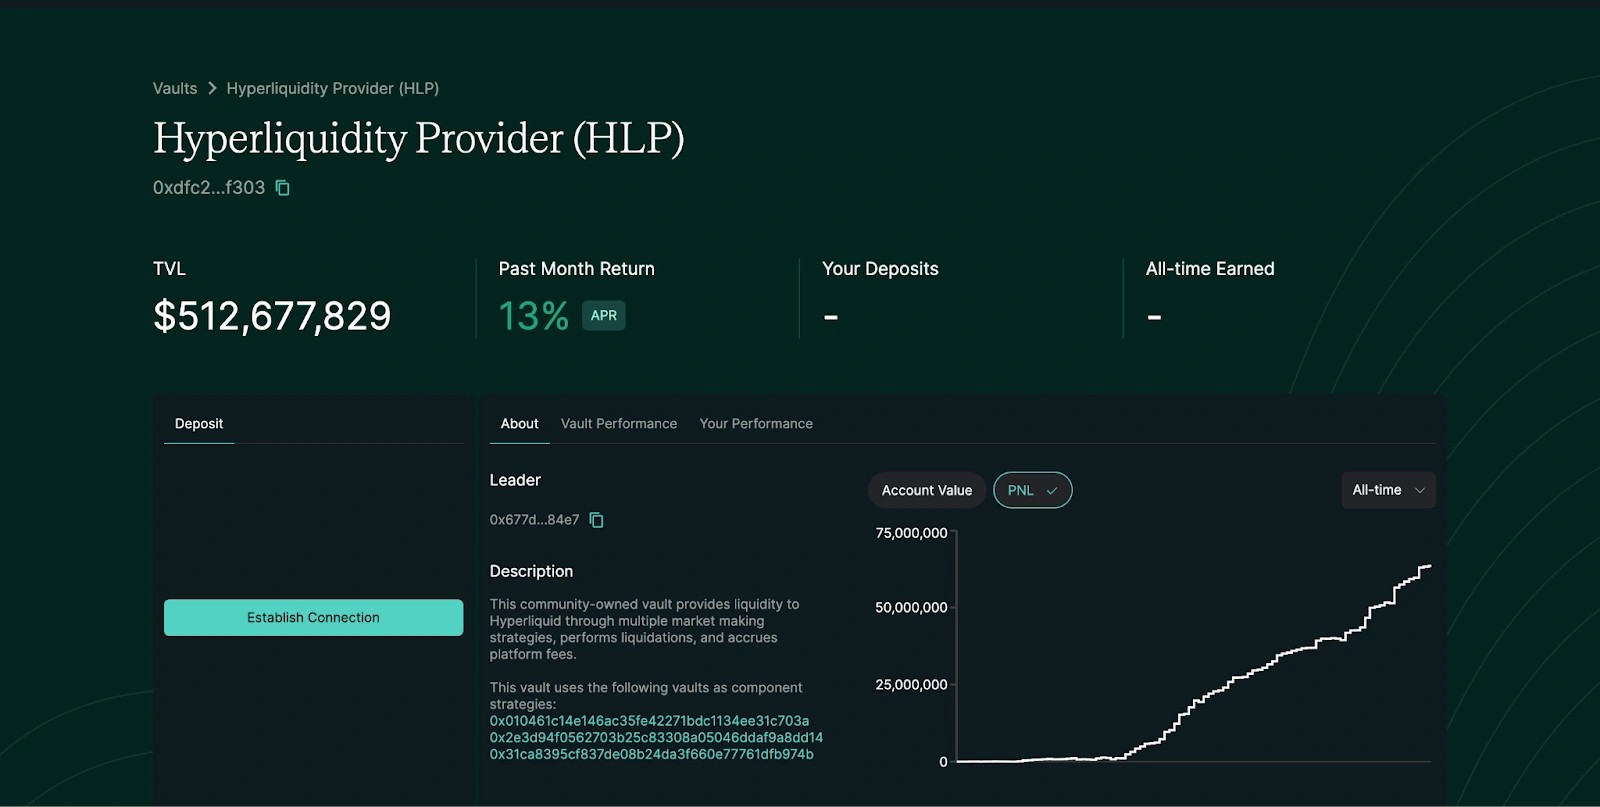
Task: Open component vault link starting 0x31ca839
Action: [651, 755]
